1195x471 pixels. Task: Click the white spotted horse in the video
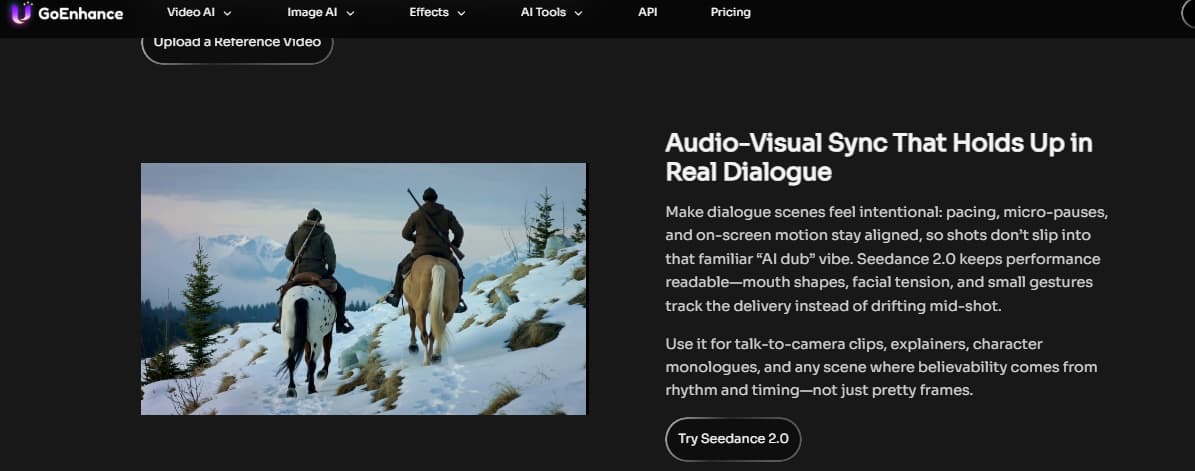tap(305, 325)
